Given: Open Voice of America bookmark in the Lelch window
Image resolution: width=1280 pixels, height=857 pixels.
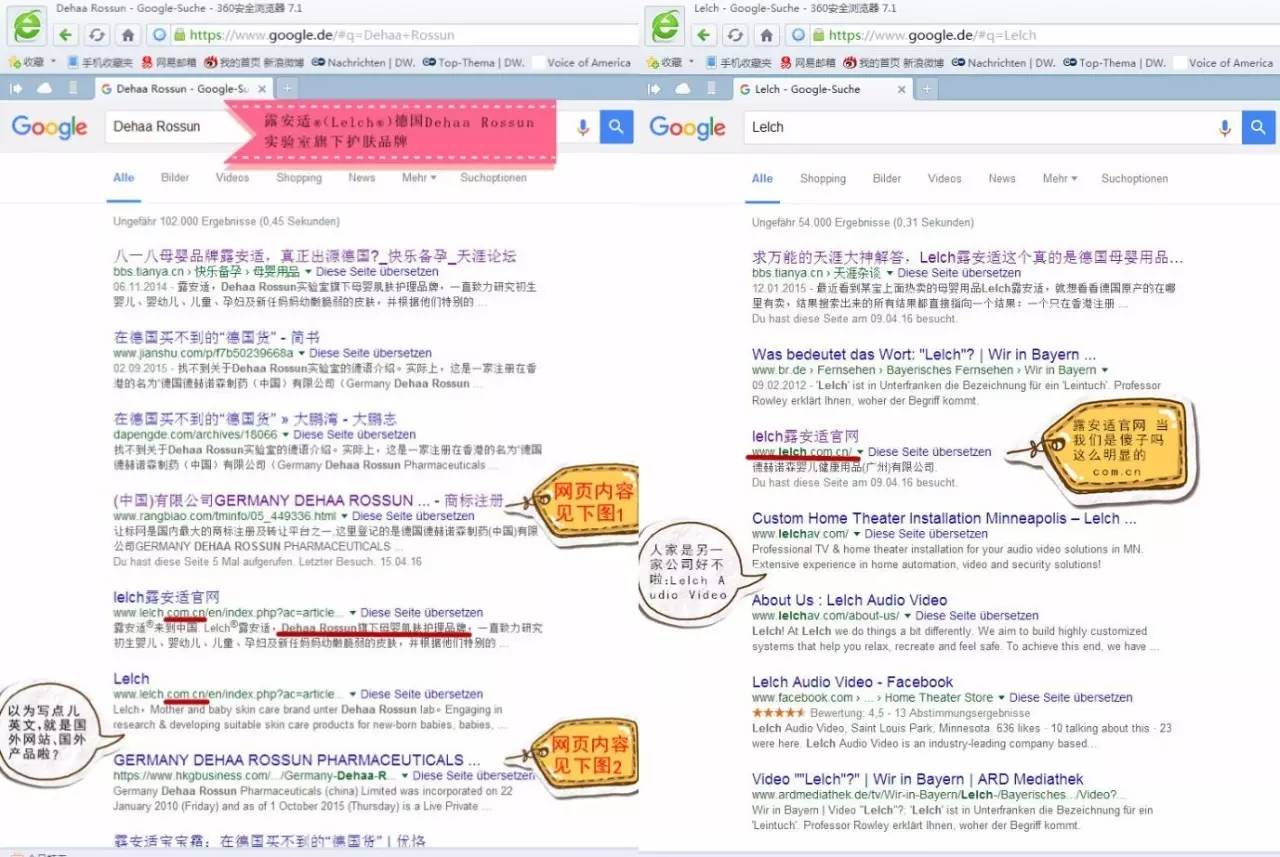Looking at the screenshot, I should click(x=1223, y=63).
